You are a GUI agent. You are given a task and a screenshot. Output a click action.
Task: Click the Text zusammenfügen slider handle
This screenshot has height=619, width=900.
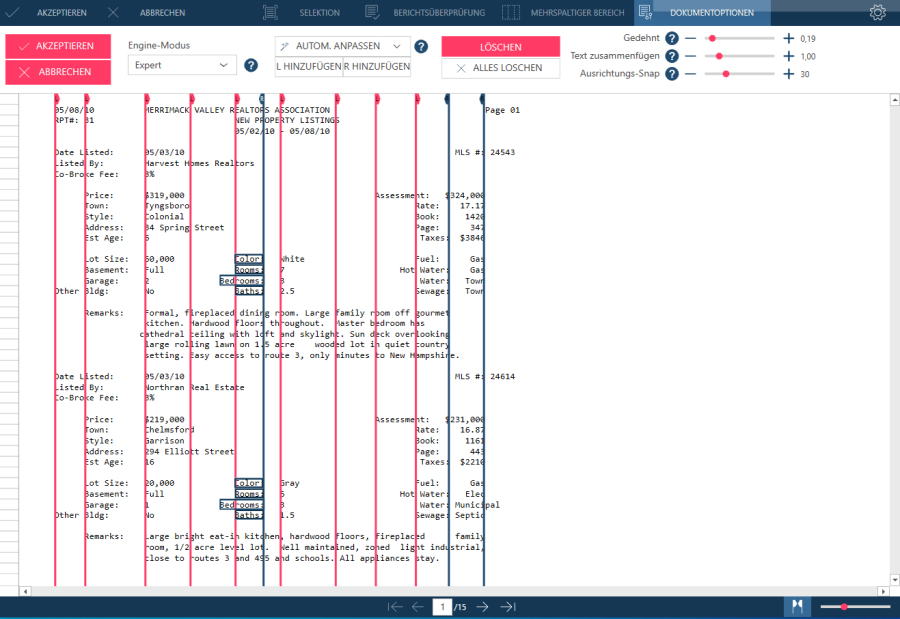click(719, 56)
